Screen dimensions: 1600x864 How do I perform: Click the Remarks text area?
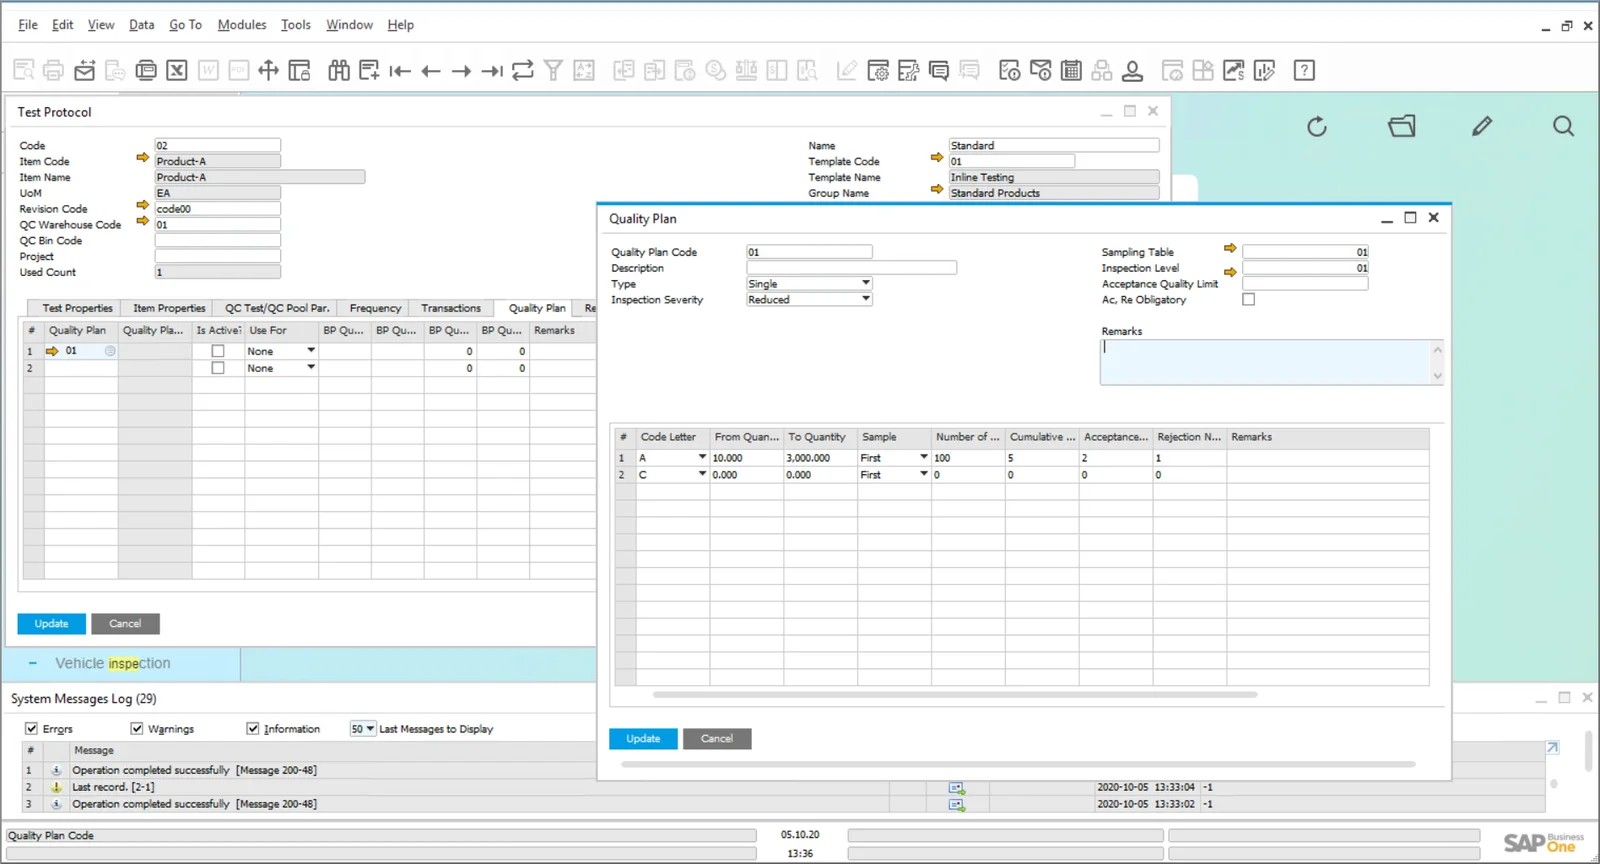[1271, 362]
